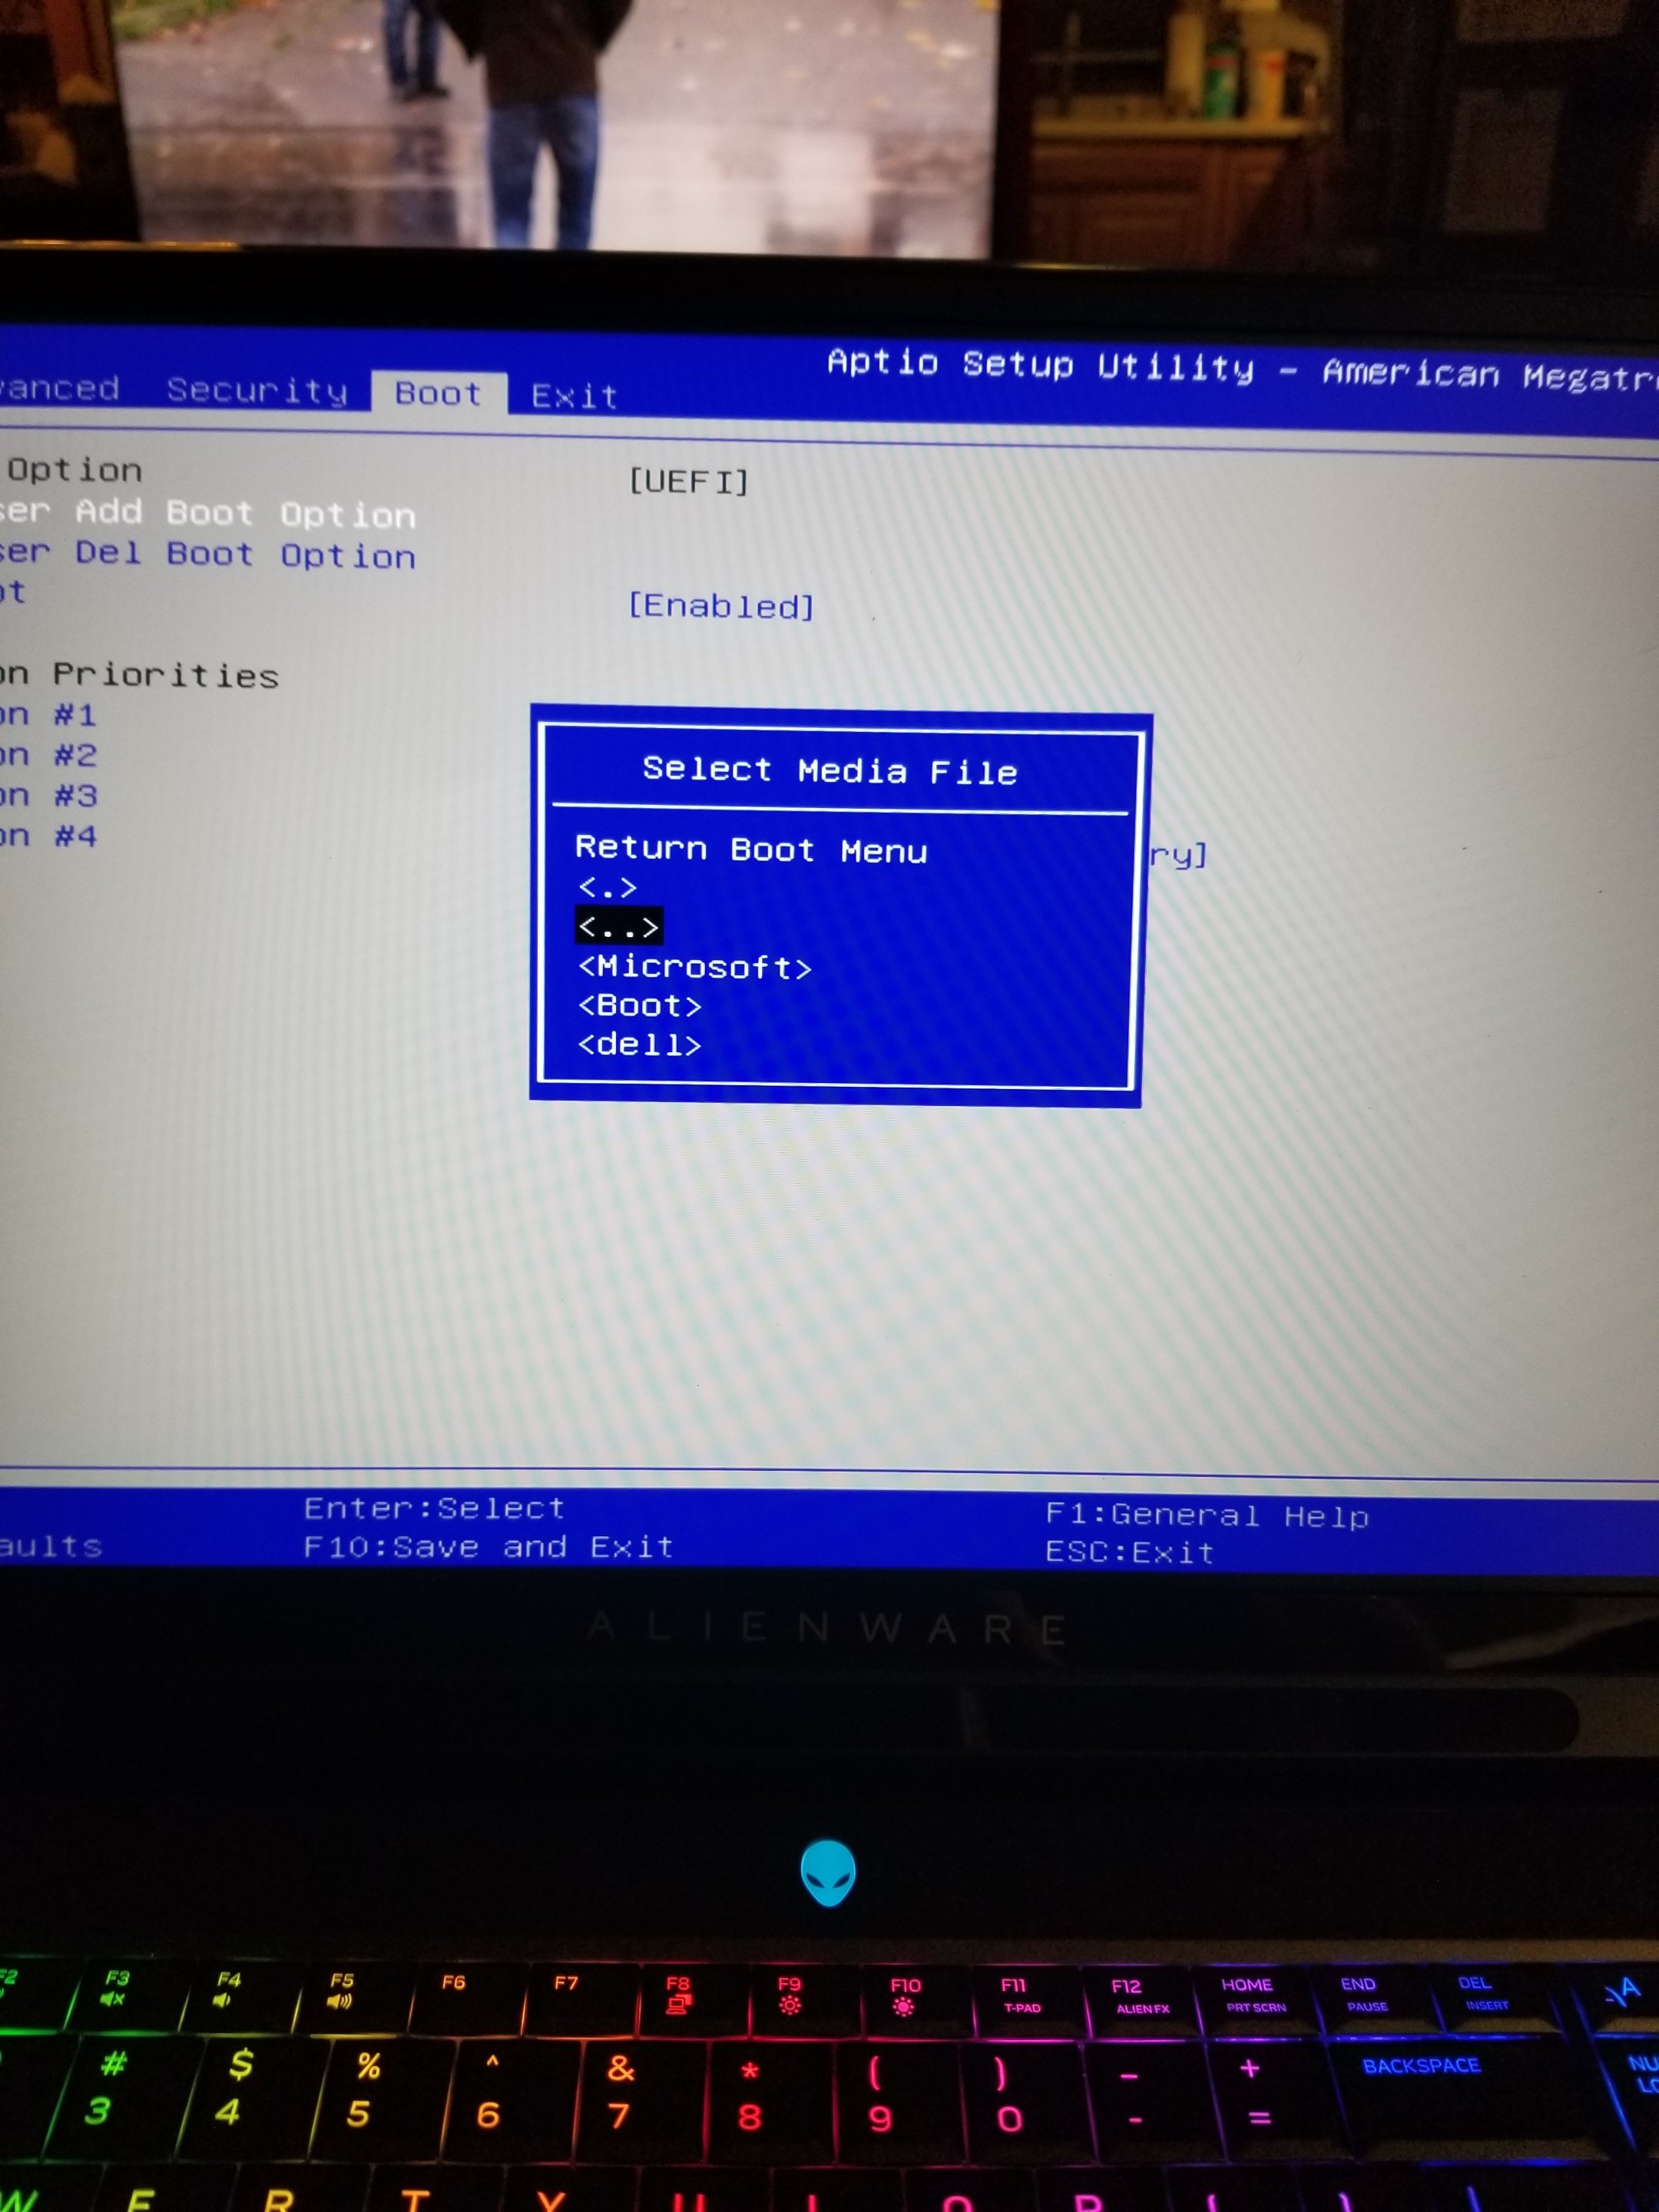
Task: Click the Priorities section heading
Action: point(139,675)
